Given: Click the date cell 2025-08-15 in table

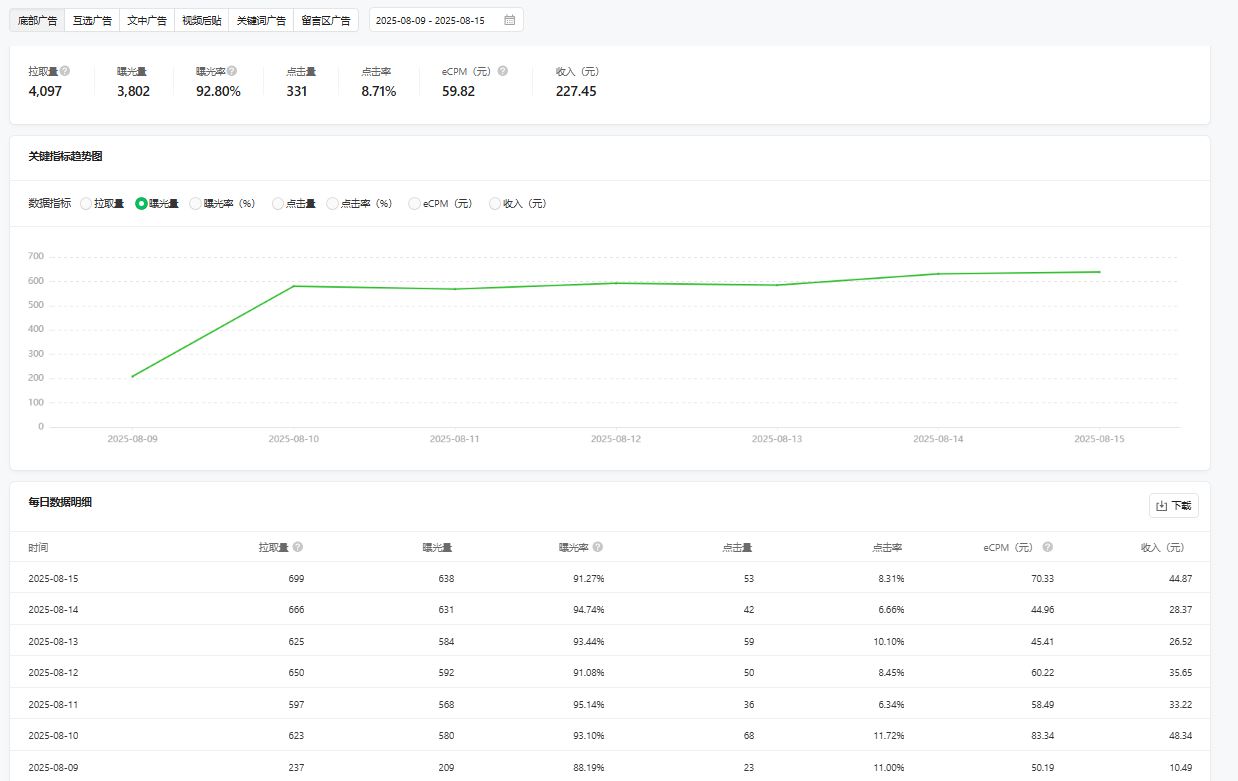Looking at the screenshot, I should [53, 579].
